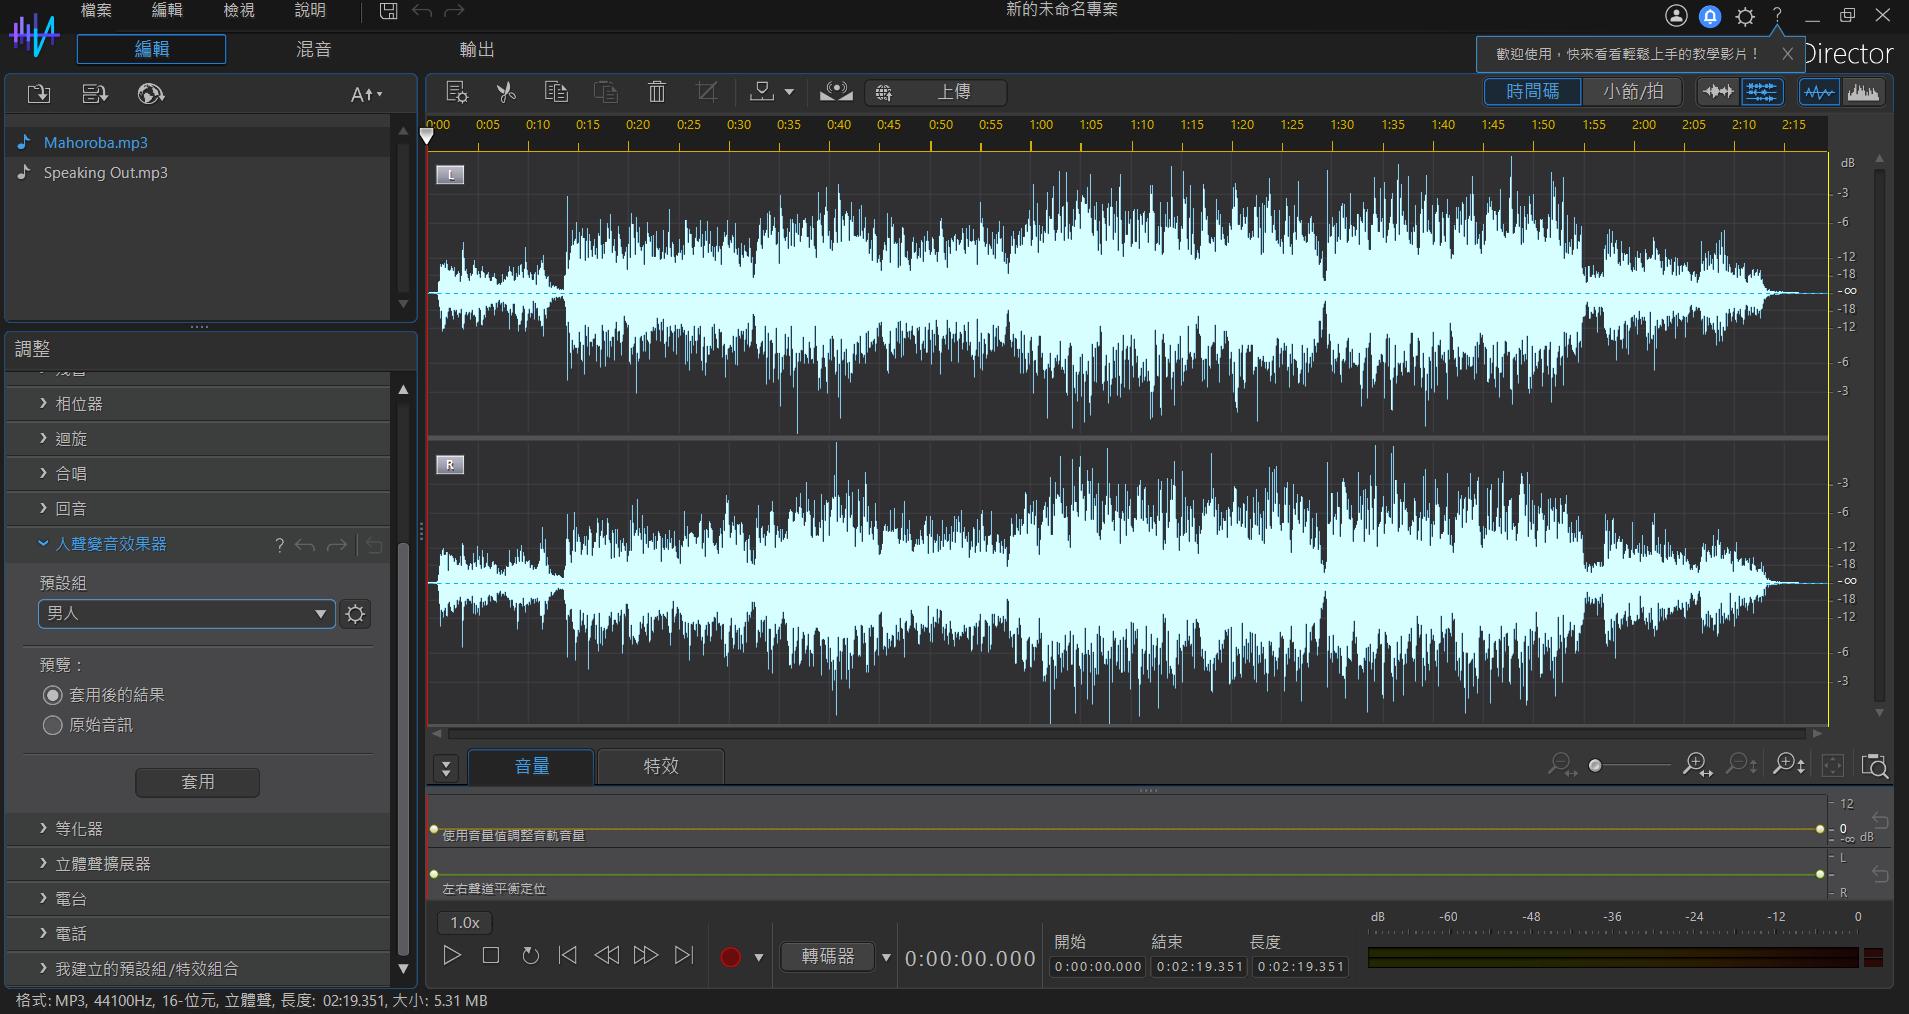Open the 編輯 menu in the menu bar
Image resolution: width=1909 pixels, height=1014 pixels.
pos(166,11)
